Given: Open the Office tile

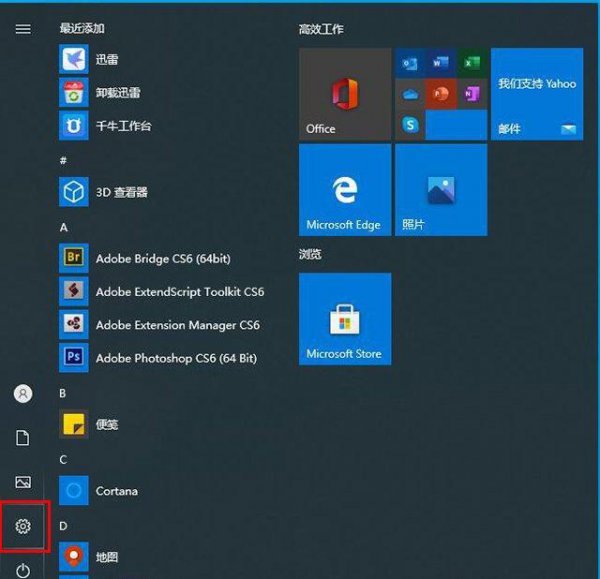Looking at the screenshot, I should click(x=345, y=94).
